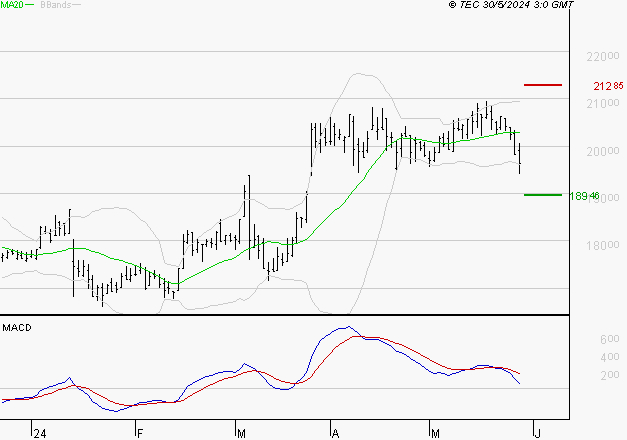
Task: Click the 400 MACD axis label
Action: click(x=610, y=357)
